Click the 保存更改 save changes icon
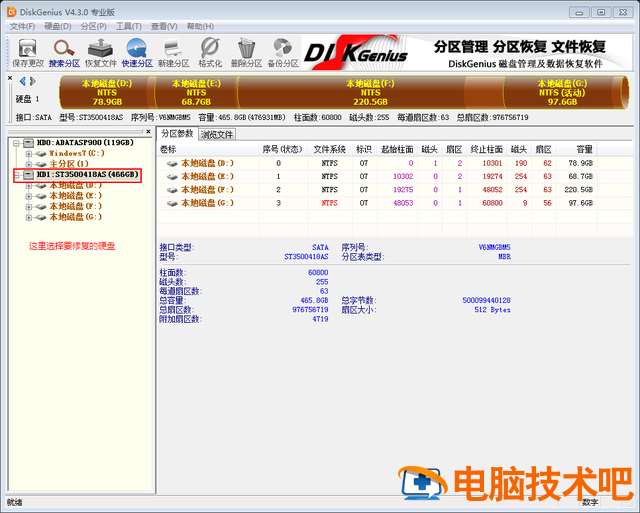The height and width of the screenshot is (513, 640). tap(28, 53)
